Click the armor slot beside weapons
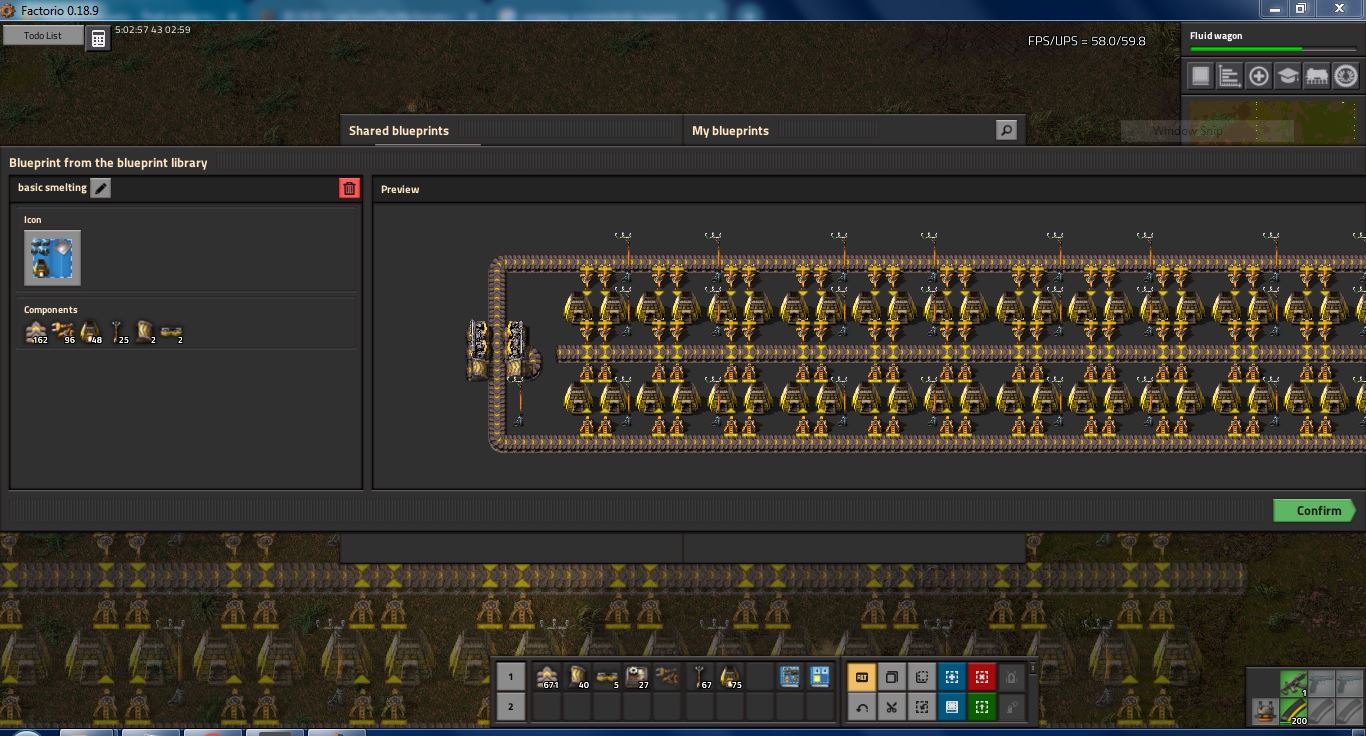This screenshot has height=736, width=1366. pyautogui.click(x=1264, y=711)
